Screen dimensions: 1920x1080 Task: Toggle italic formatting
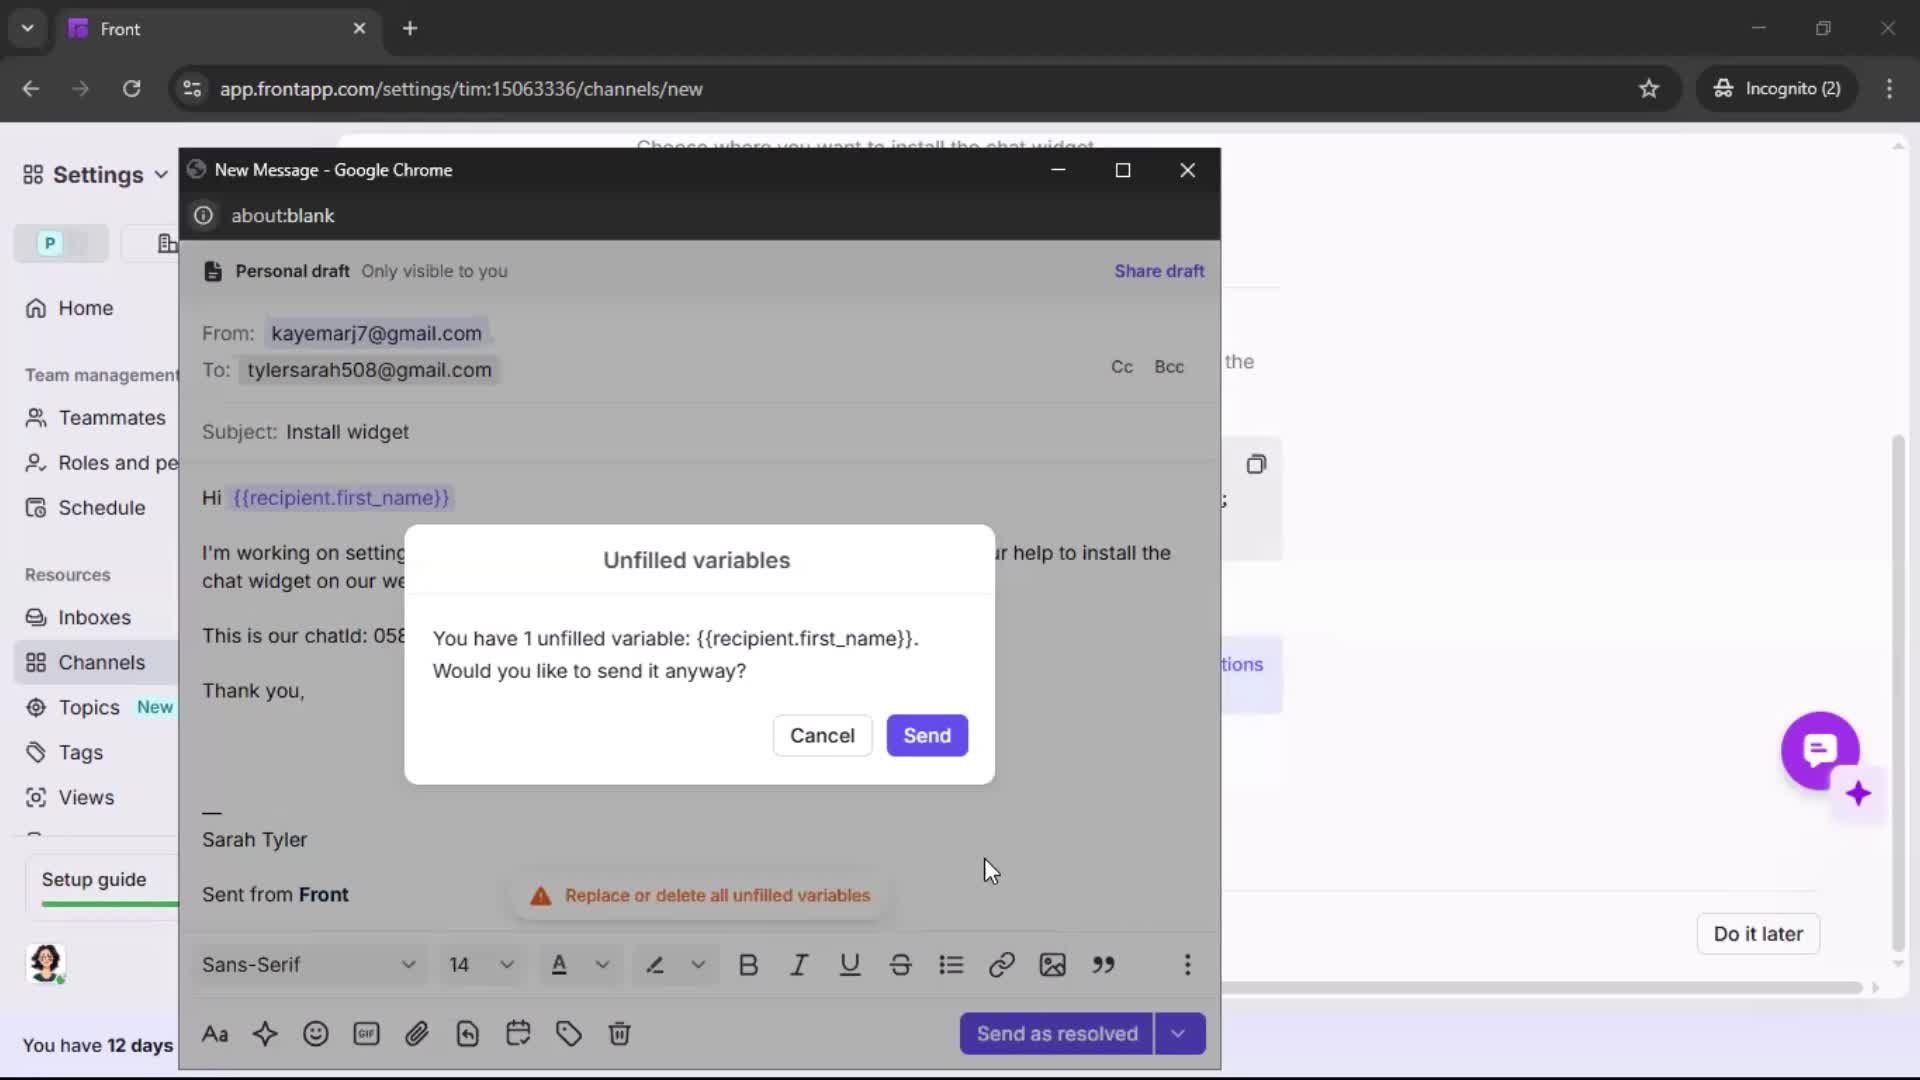(x=799, y=964)
